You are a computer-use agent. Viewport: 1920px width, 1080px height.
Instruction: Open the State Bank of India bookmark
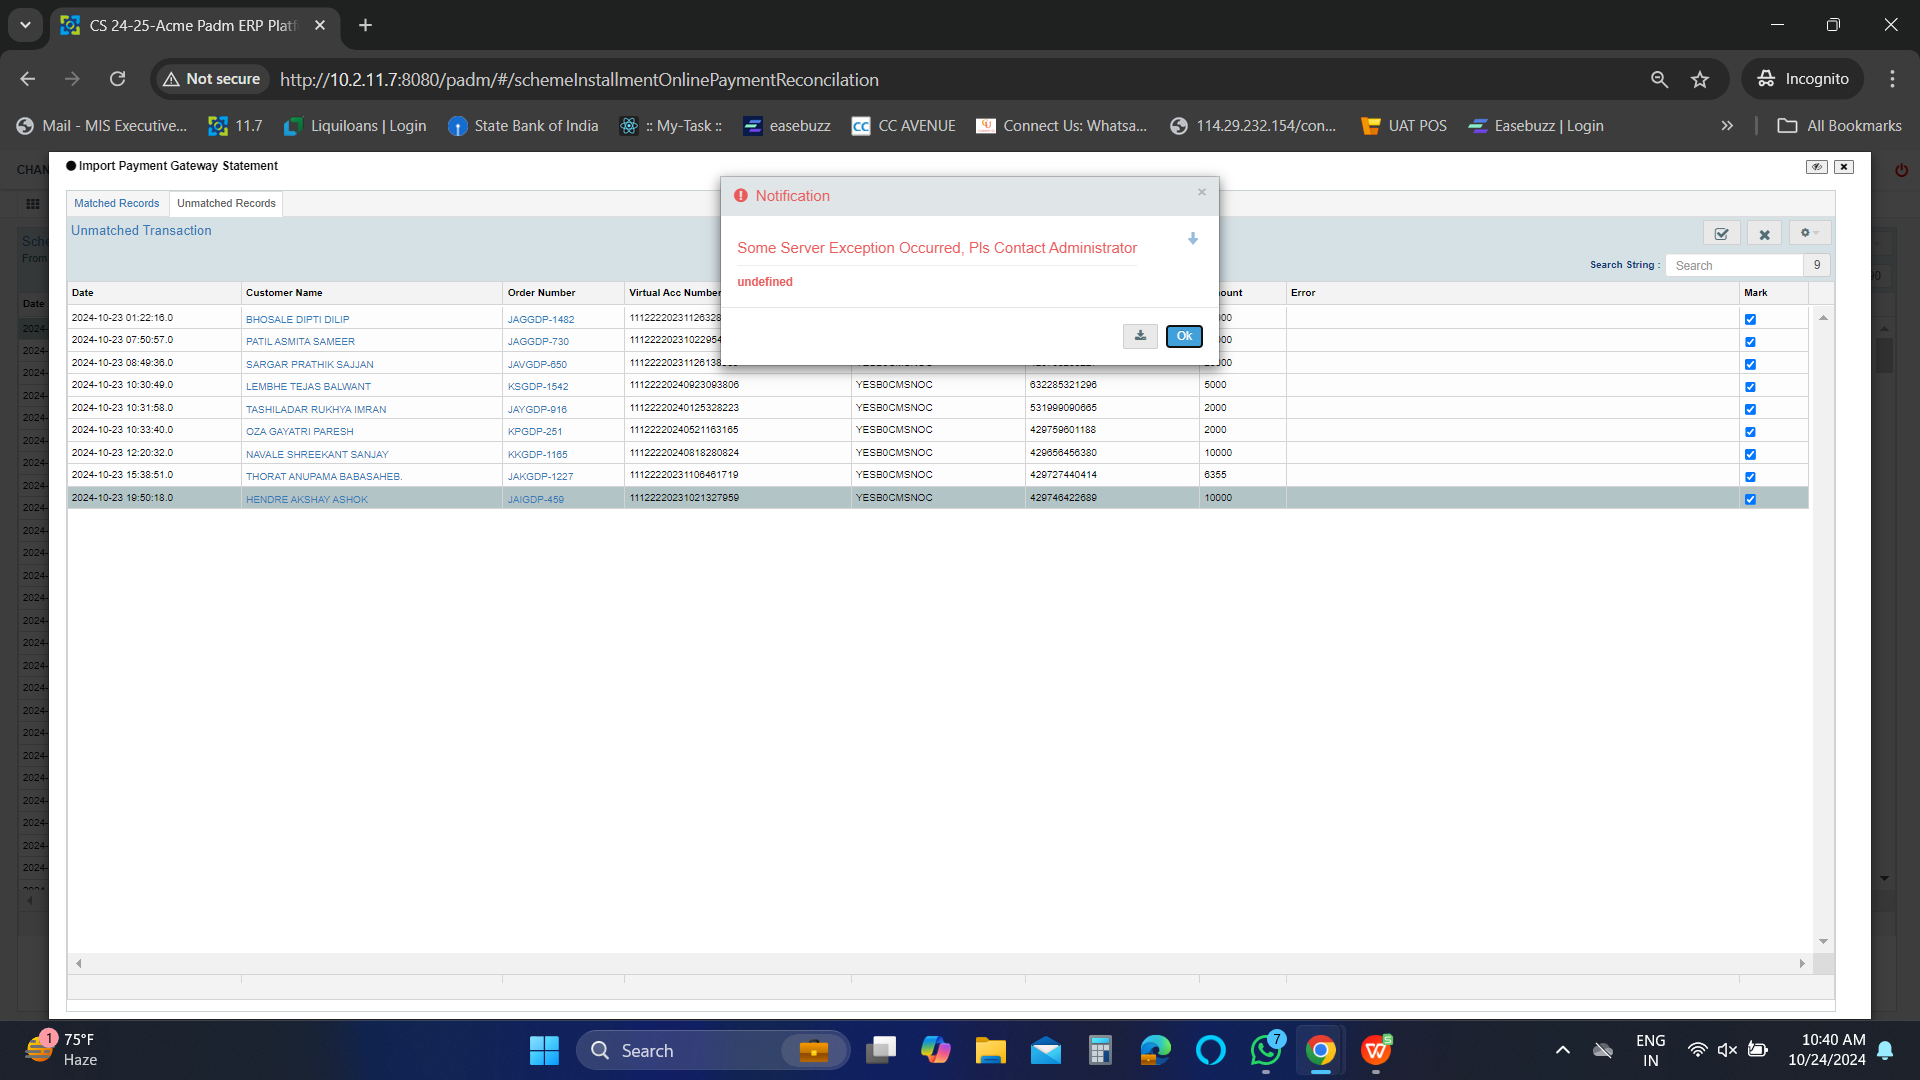523,126
